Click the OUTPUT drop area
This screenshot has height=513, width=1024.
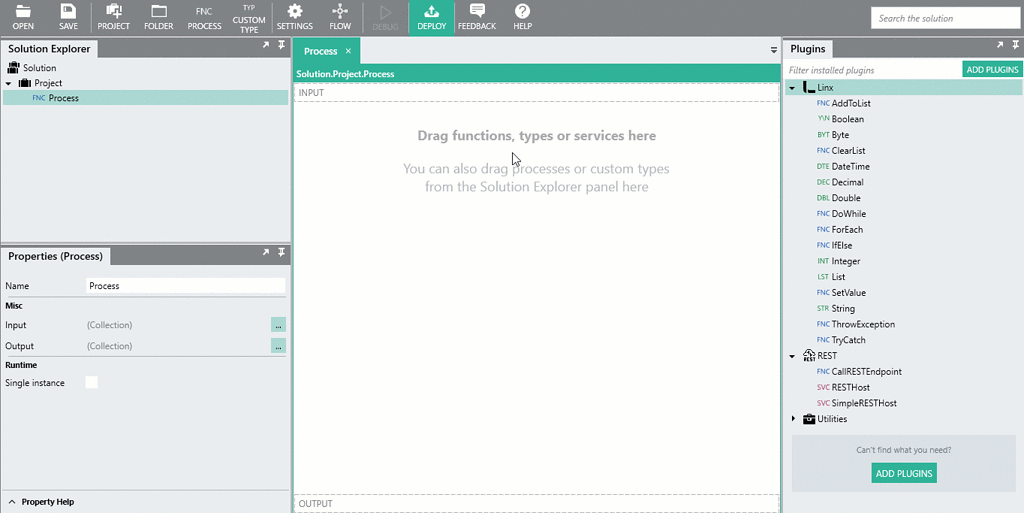click(536, 503)
